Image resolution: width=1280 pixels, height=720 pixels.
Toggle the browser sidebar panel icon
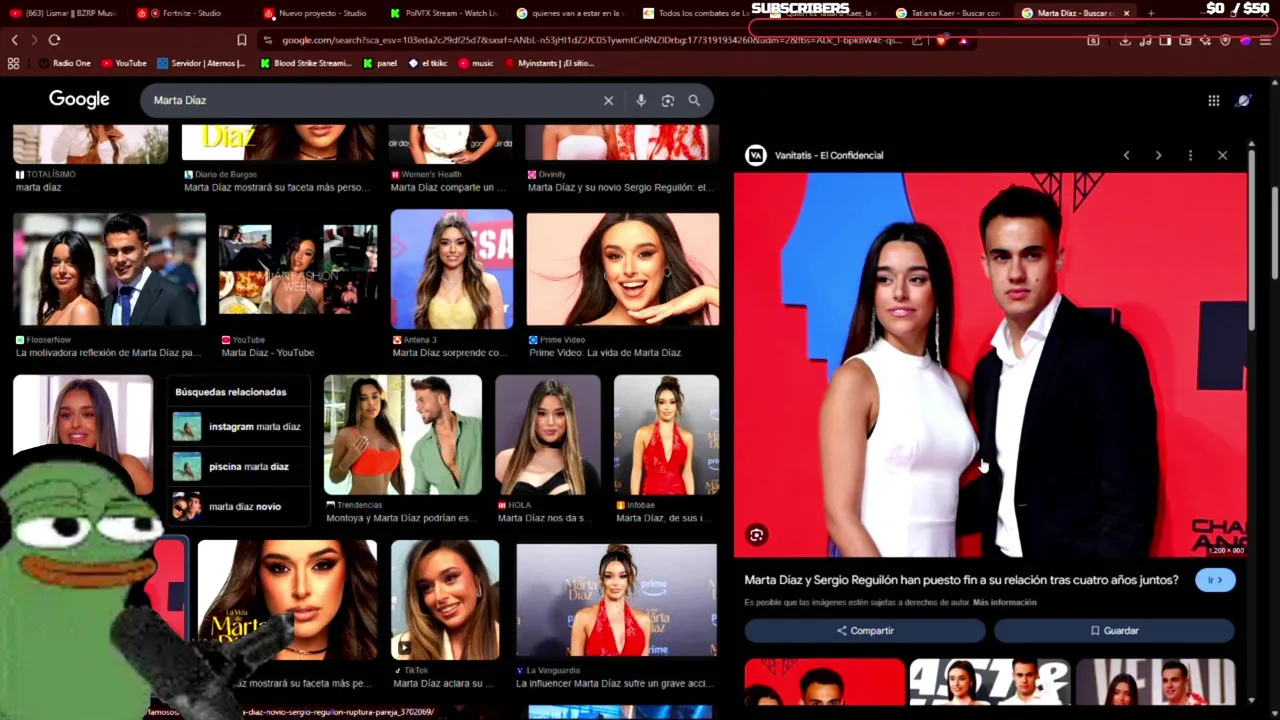click(1165, 41)
